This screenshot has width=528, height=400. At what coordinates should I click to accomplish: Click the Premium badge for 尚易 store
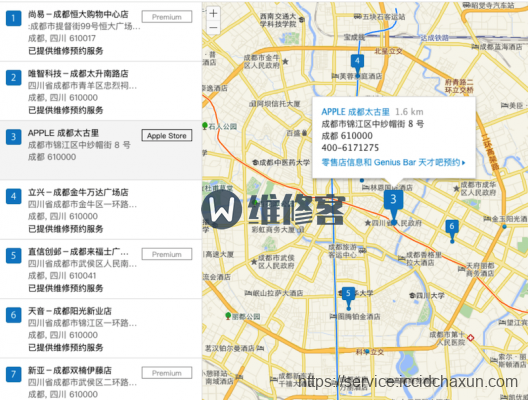(167, 17)
